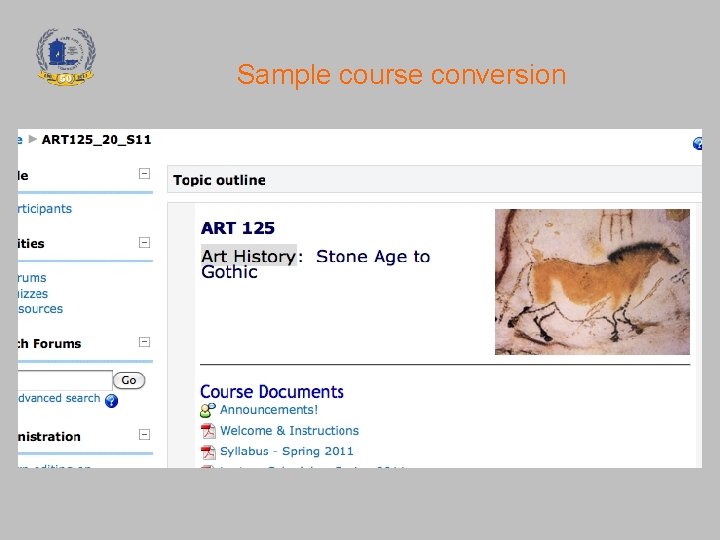Viewport: 720px width, 540px height.
Task: Click the ART125_20_S11 breadcrumb text
Action: click(96, 140)
